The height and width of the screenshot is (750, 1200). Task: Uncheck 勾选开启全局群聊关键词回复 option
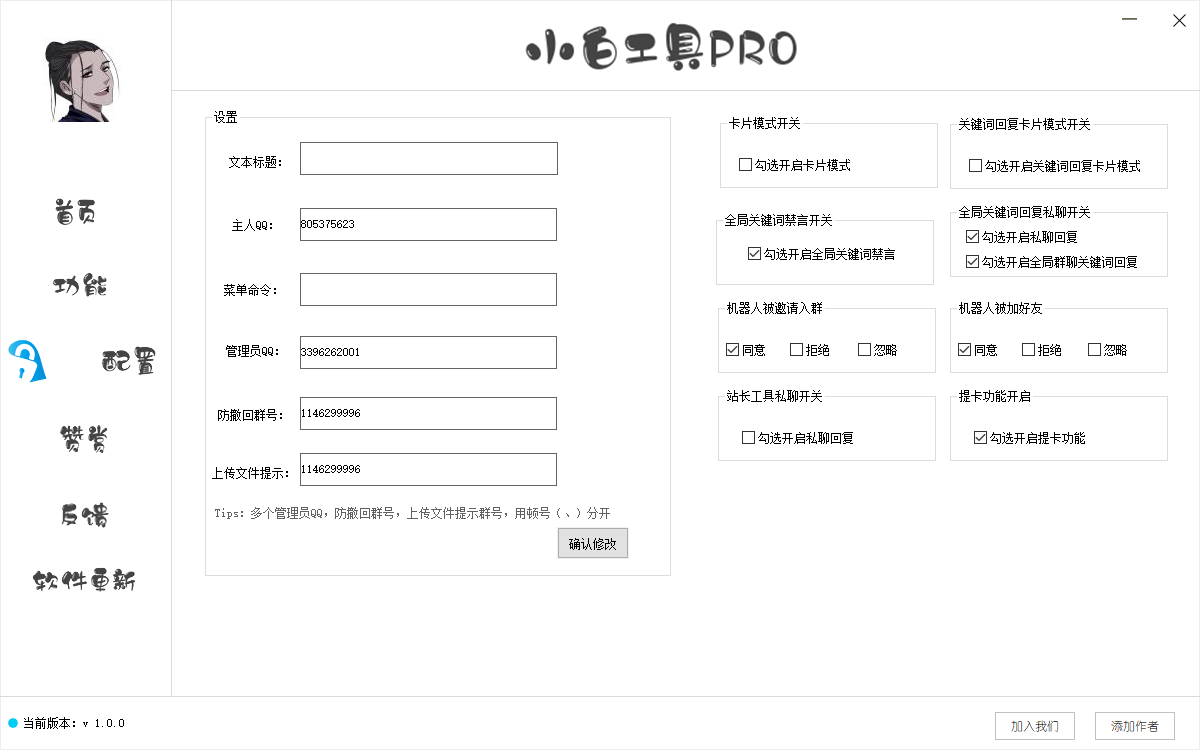tap(972, 262)
